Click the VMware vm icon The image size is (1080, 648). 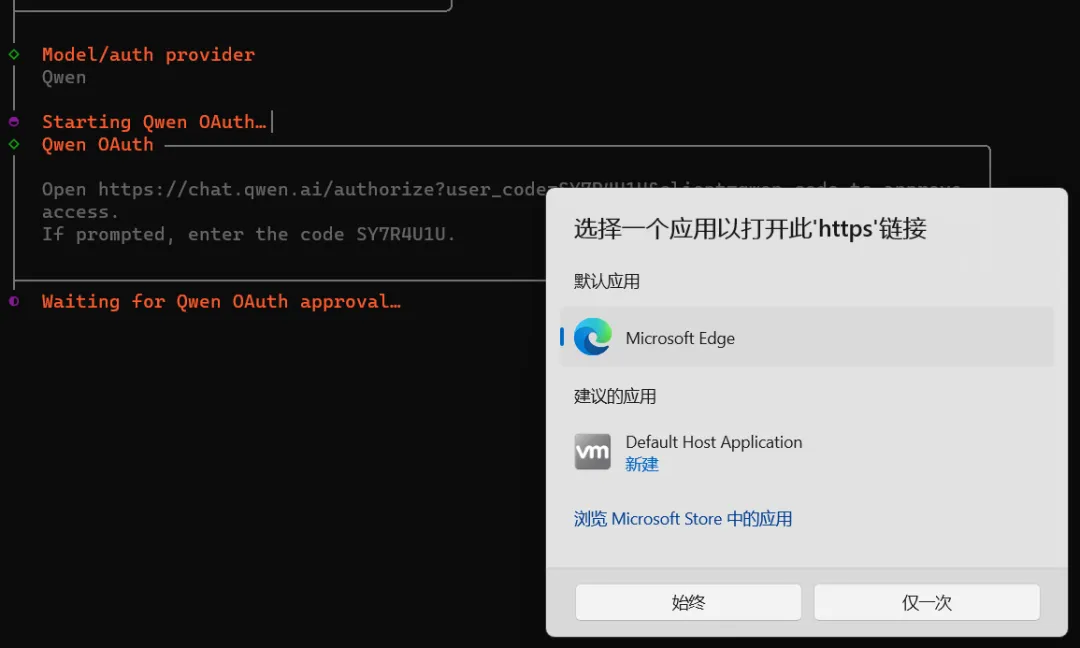[x=592, y=452]
